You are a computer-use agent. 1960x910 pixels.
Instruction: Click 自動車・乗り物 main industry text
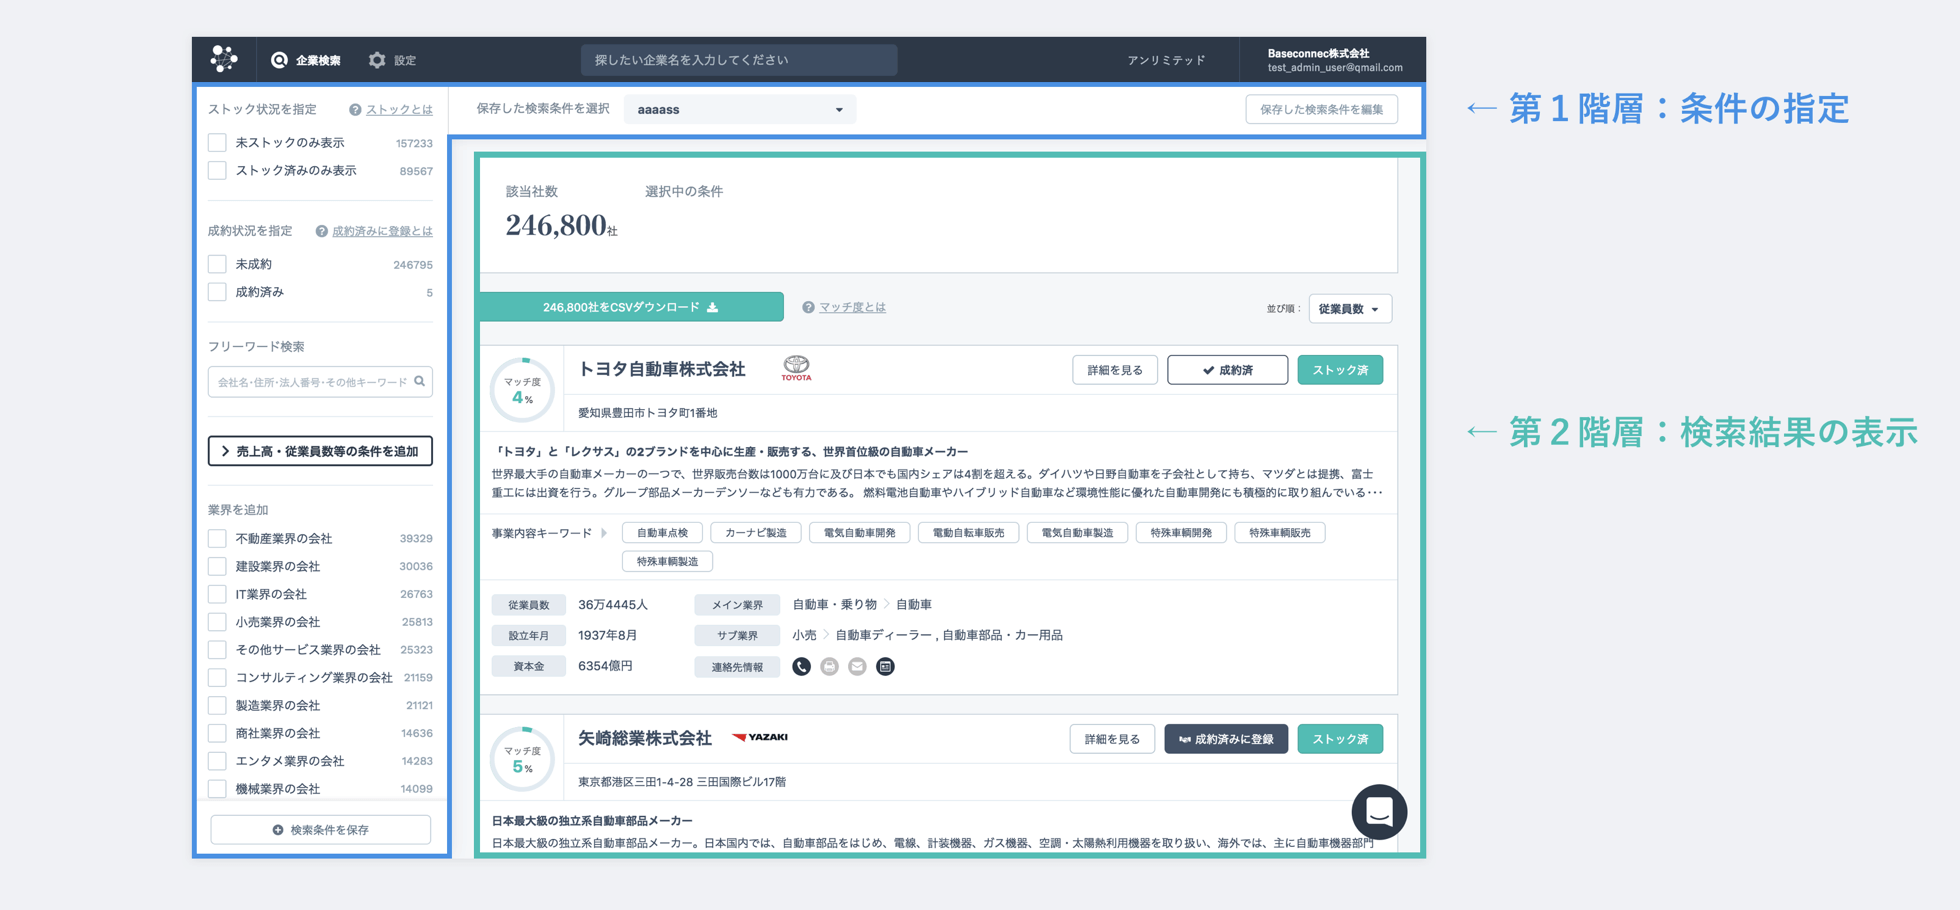click(834, 605)
